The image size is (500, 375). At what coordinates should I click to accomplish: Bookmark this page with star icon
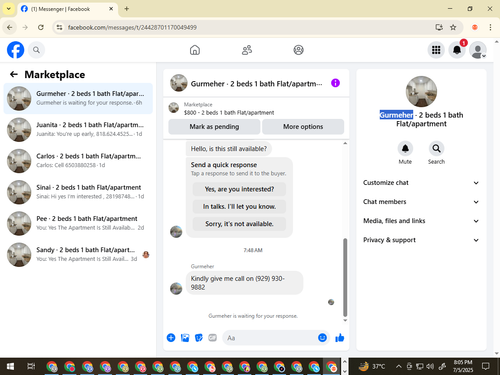(453, 27)
